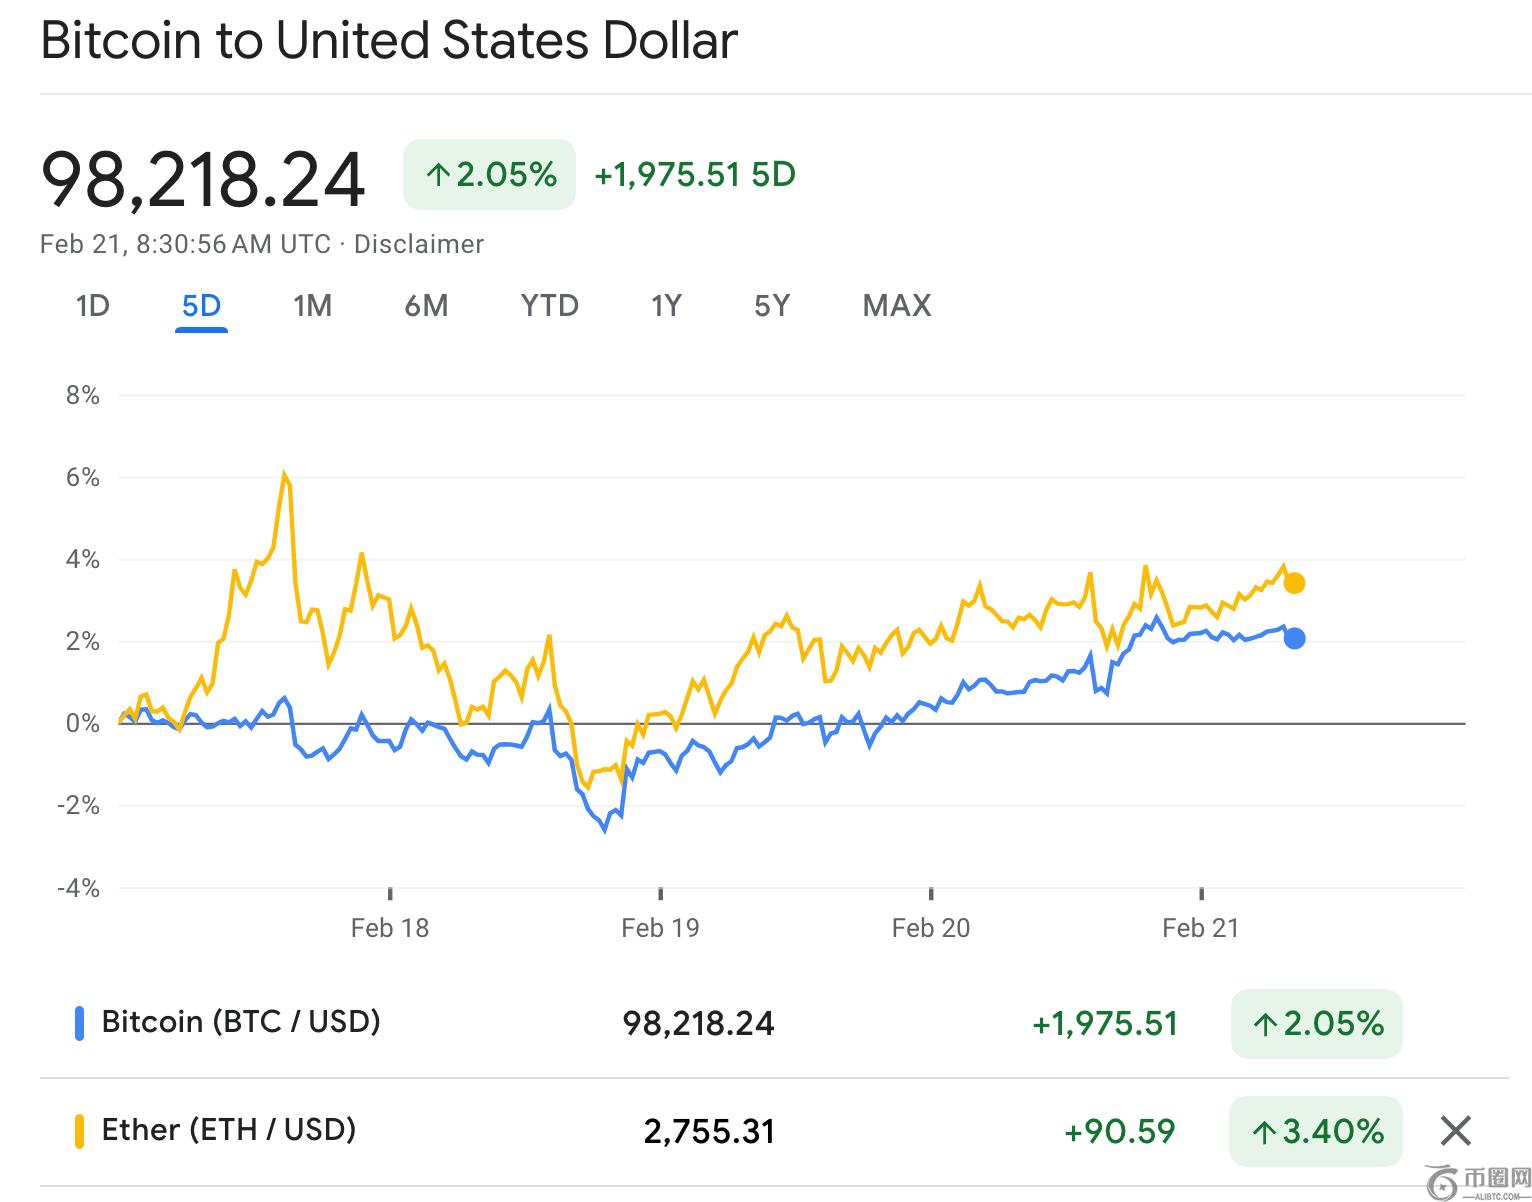
Task: Click the Ether (ETH / USD) row label
Action: [x=229, y=1130]
